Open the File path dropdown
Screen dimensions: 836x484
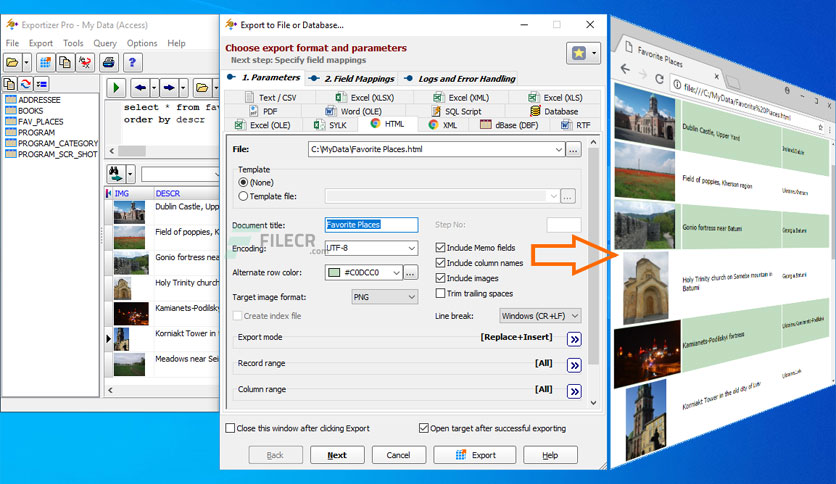(558, 149)
